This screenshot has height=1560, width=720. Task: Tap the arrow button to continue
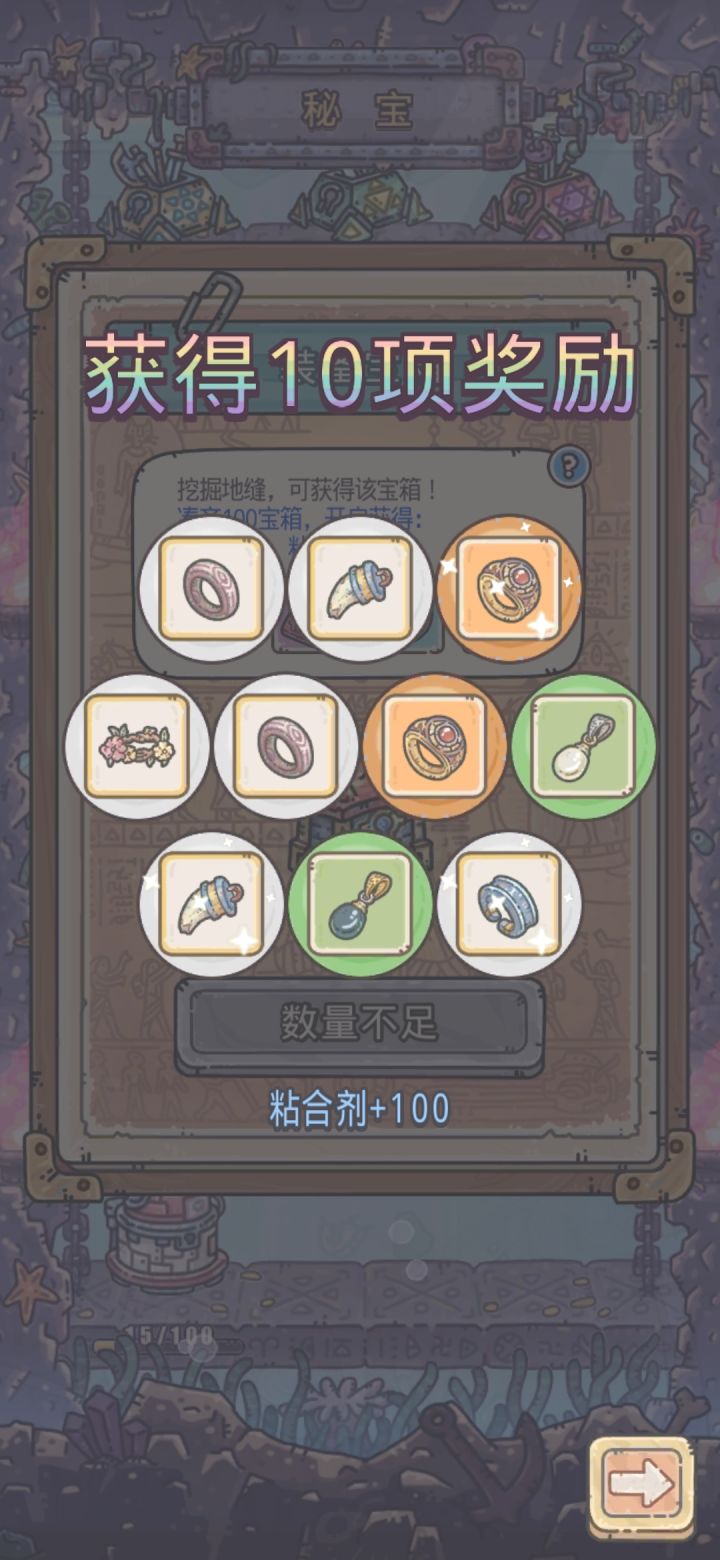[641, 1486]
